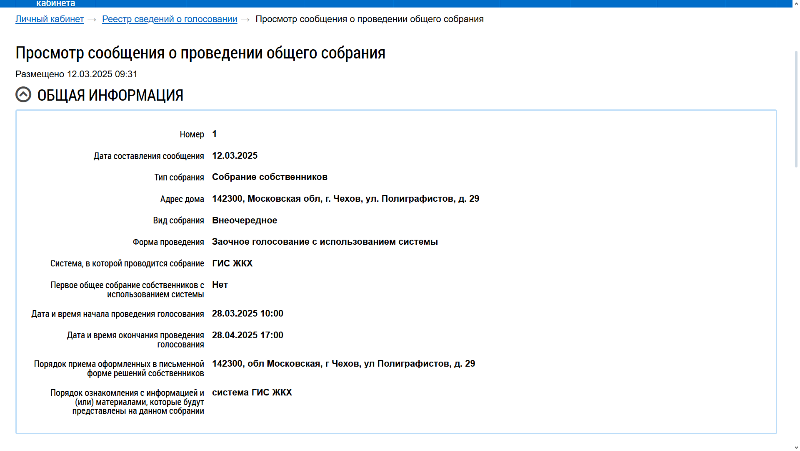Image resolution: width=800 pixels, height=451 pixels.
Task: Select the date value 12.03.2025
Action: 235,156
